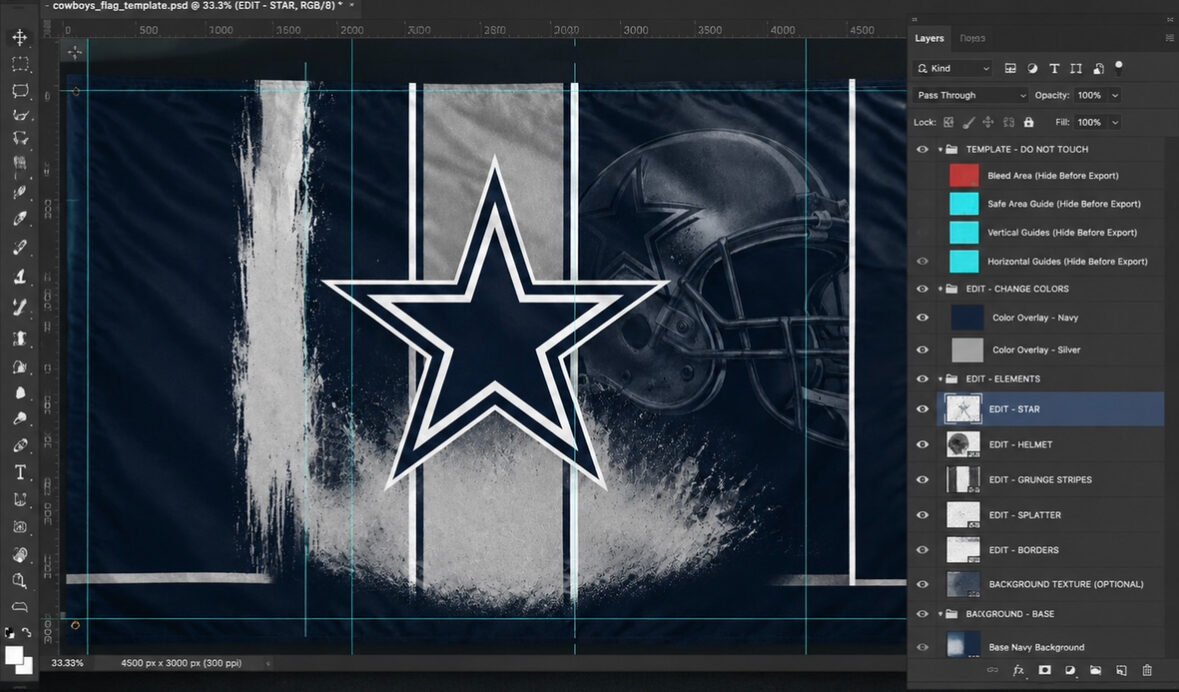Click the 33.33% zoom level field
This screenshot has height=692, width=1179.
68,663
